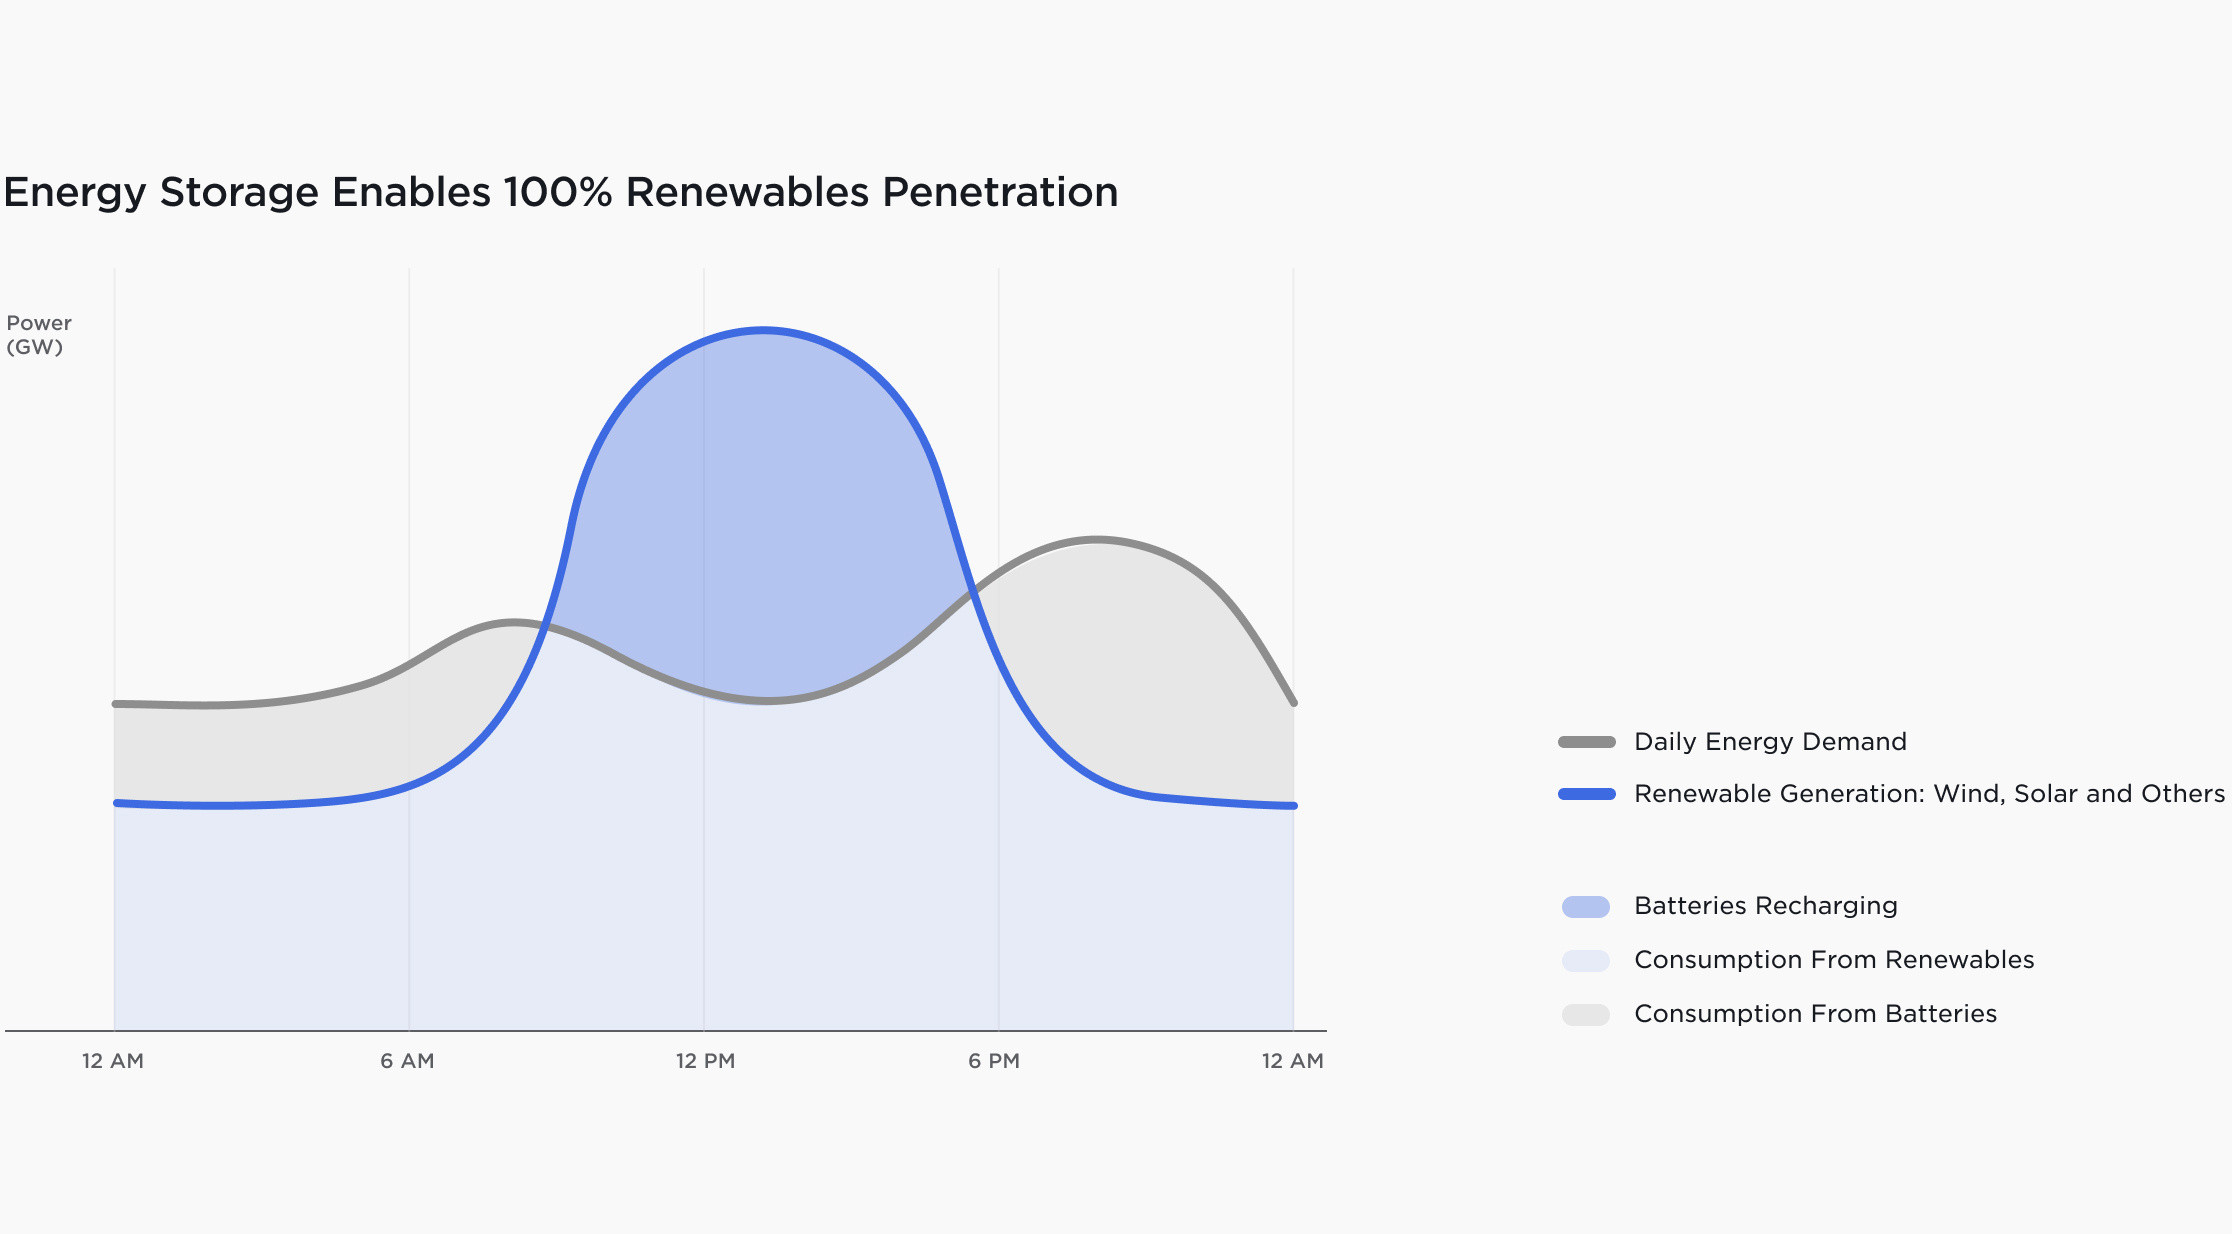Click the Consumption From Renewables legend swatch
Image resolution: width=2233 pixels, height=1234 pixels.
(x=1586, y=961)
